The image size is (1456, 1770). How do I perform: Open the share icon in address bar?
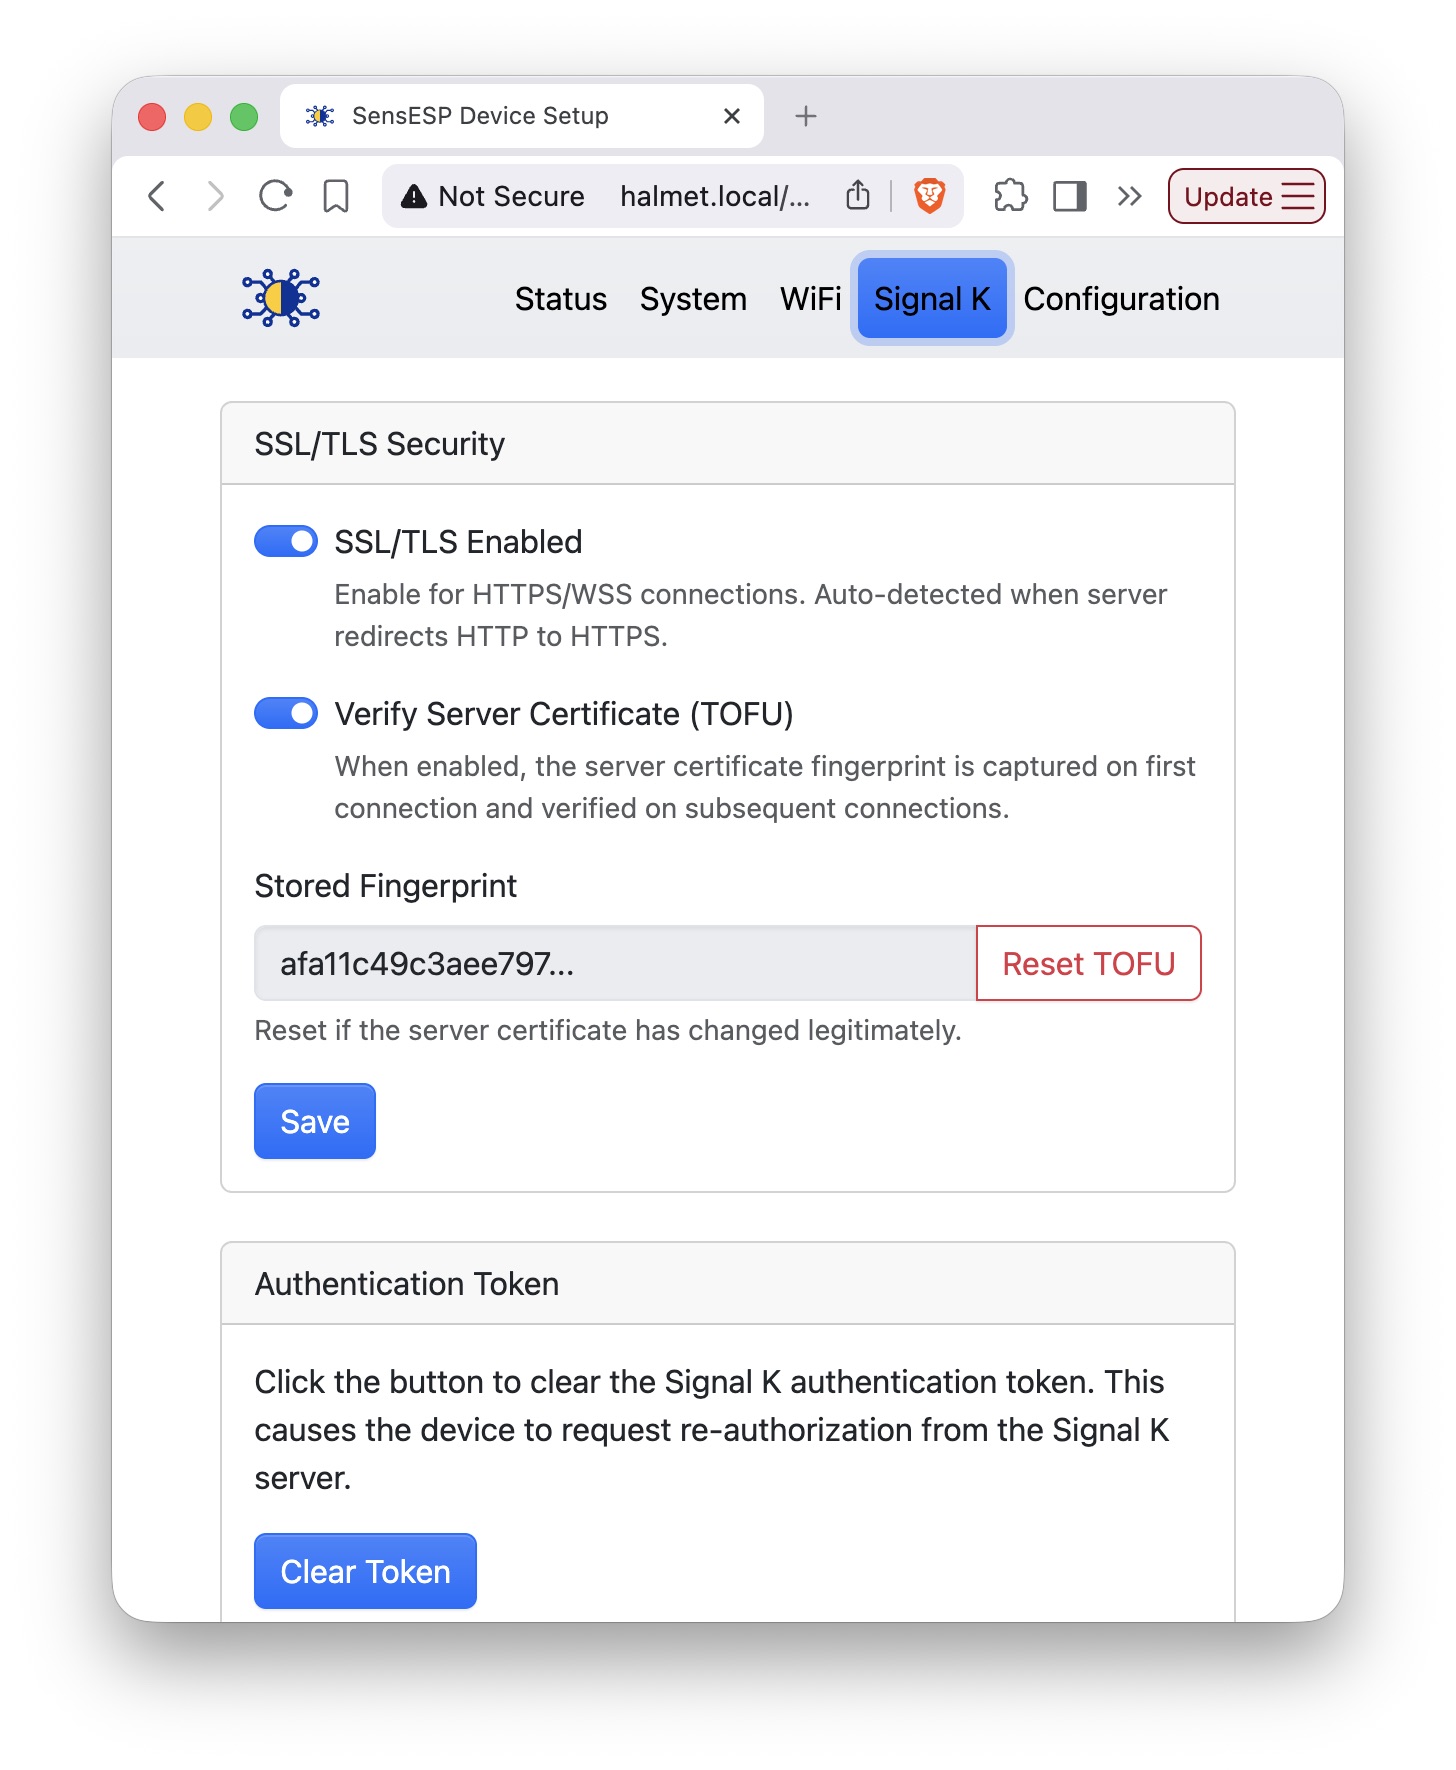(x=858, y=196)
